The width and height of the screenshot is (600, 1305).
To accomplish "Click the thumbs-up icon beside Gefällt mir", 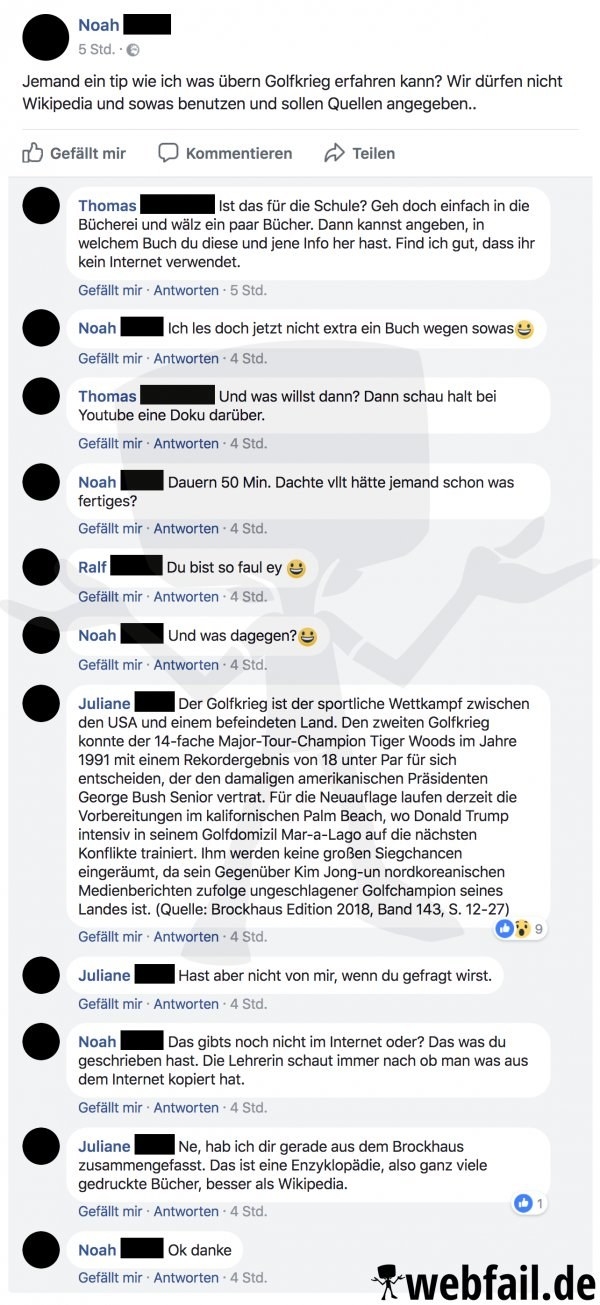I will (x=33, y=153).
